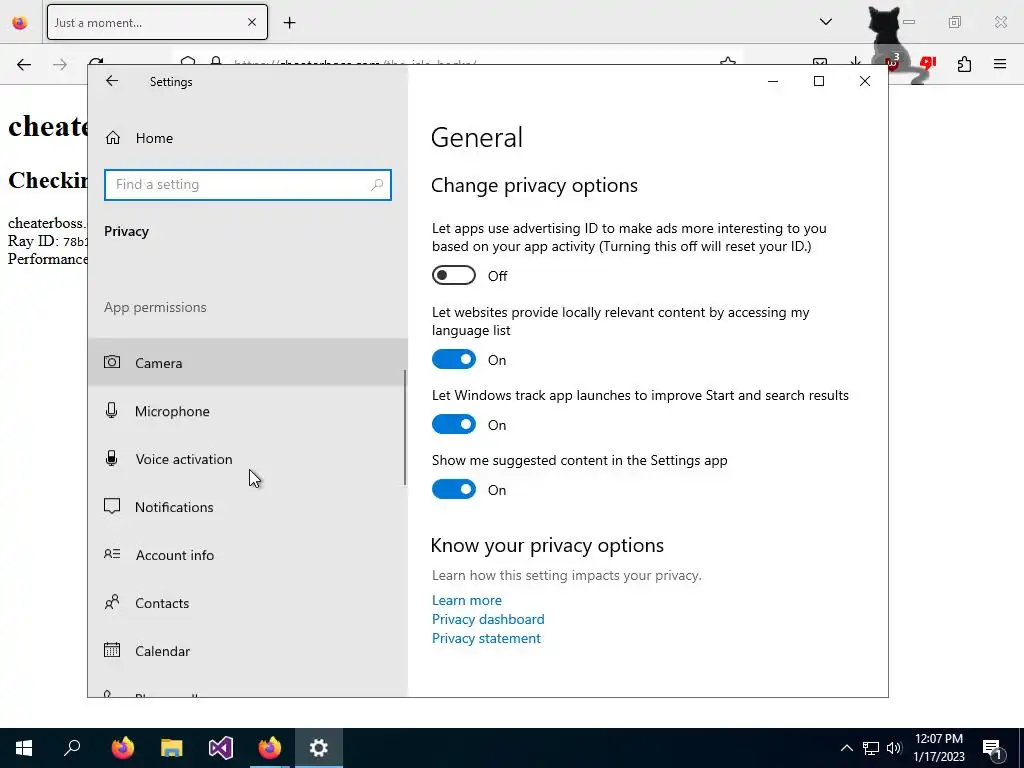This screenshot has height=768, width=1024.
Task: Open volume control in system tray
Action: (x=894, y=748)
